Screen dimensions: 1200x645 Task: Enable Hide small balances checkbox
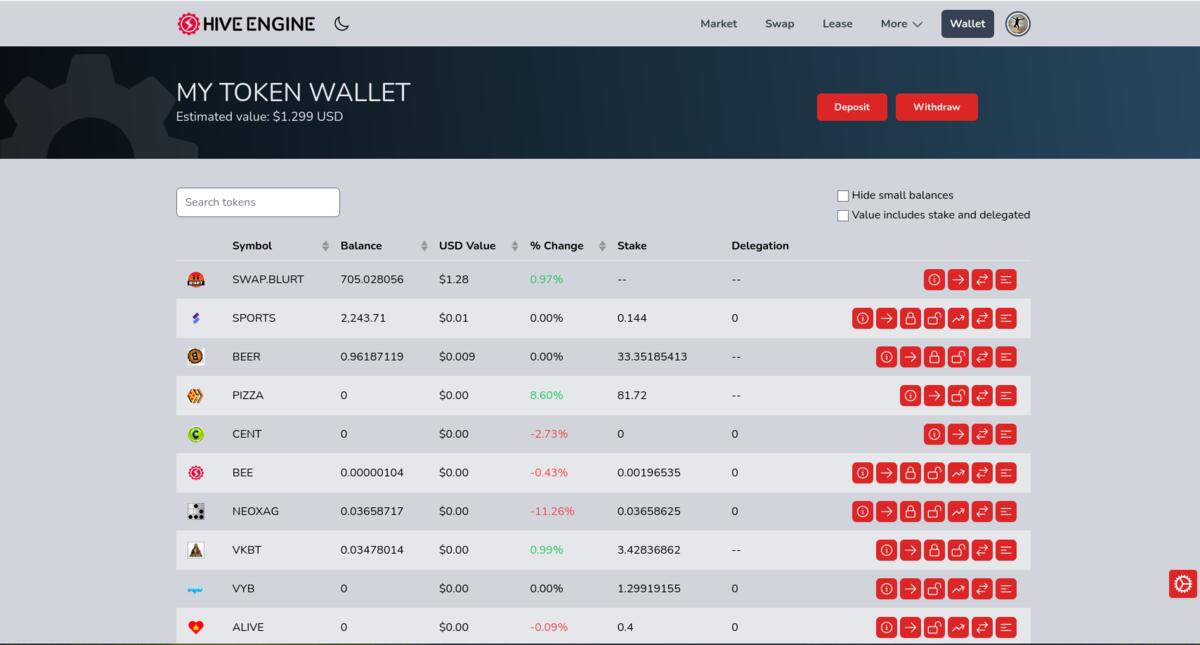pos(843,196)
